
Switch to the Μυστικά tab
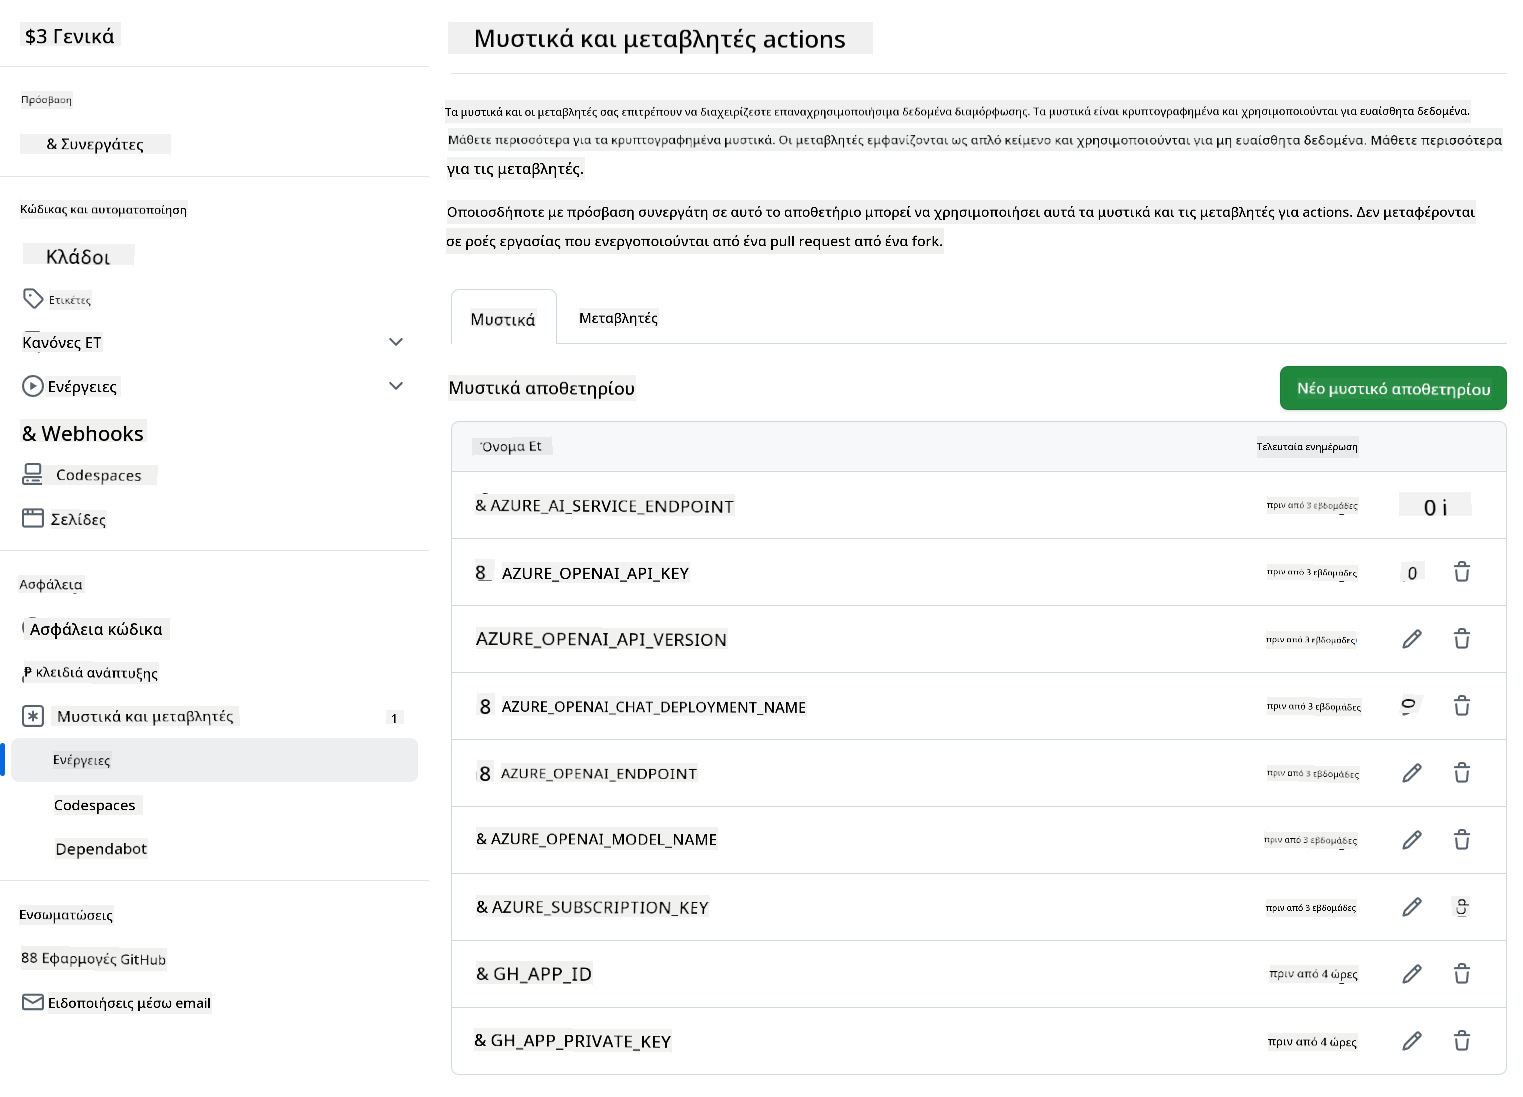(x=504, y=318)
